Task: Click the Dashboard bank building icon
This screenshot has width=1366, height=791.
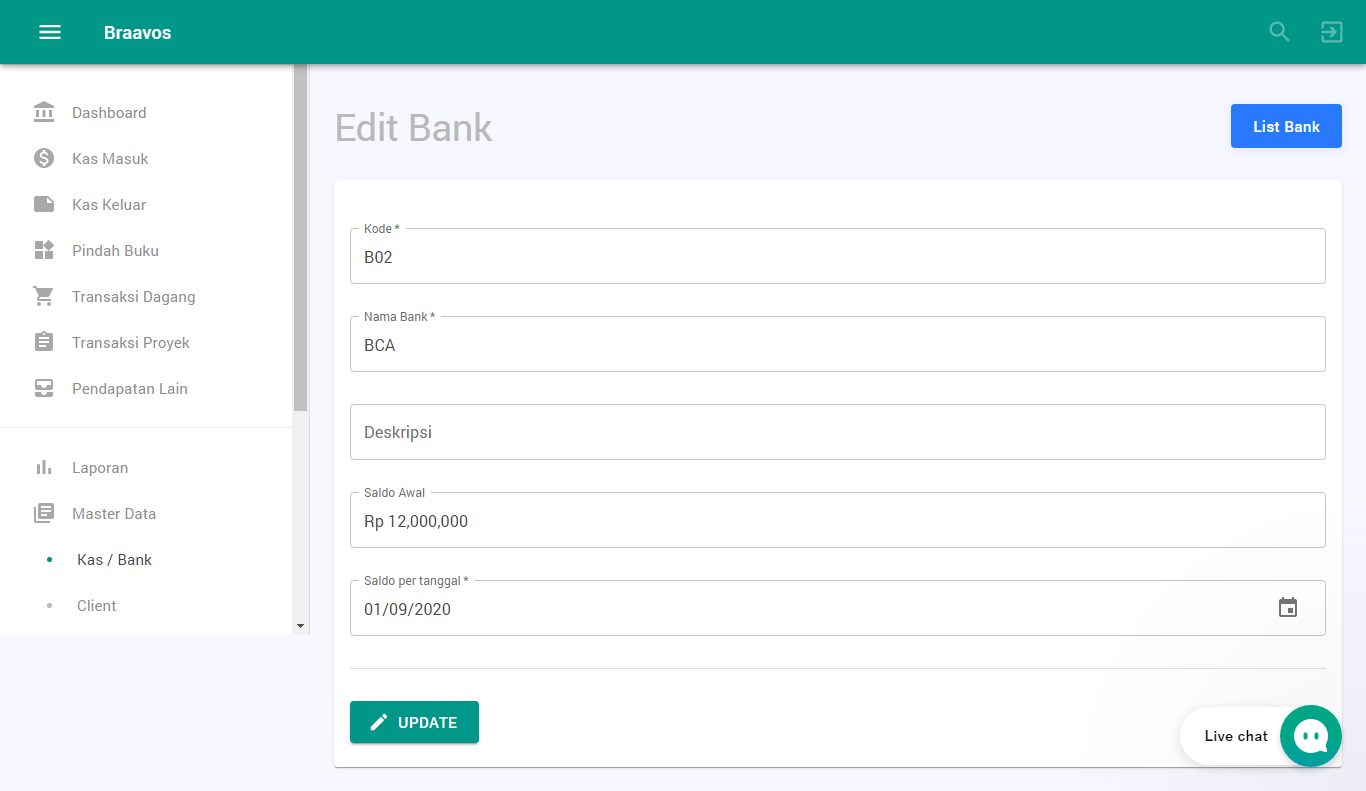Action: (44, 112)
